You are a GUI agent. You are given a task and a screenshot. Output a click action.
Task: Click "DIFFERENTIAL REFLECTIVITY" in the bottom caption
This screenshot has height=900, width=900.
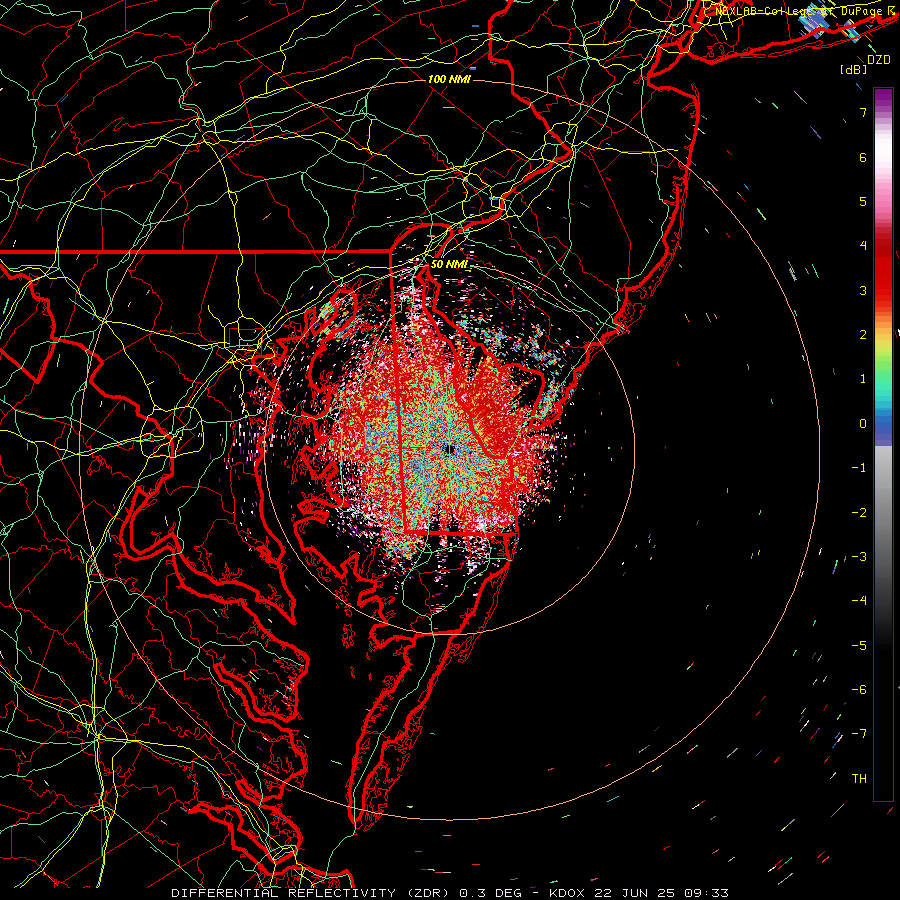[x=284, y=893]
